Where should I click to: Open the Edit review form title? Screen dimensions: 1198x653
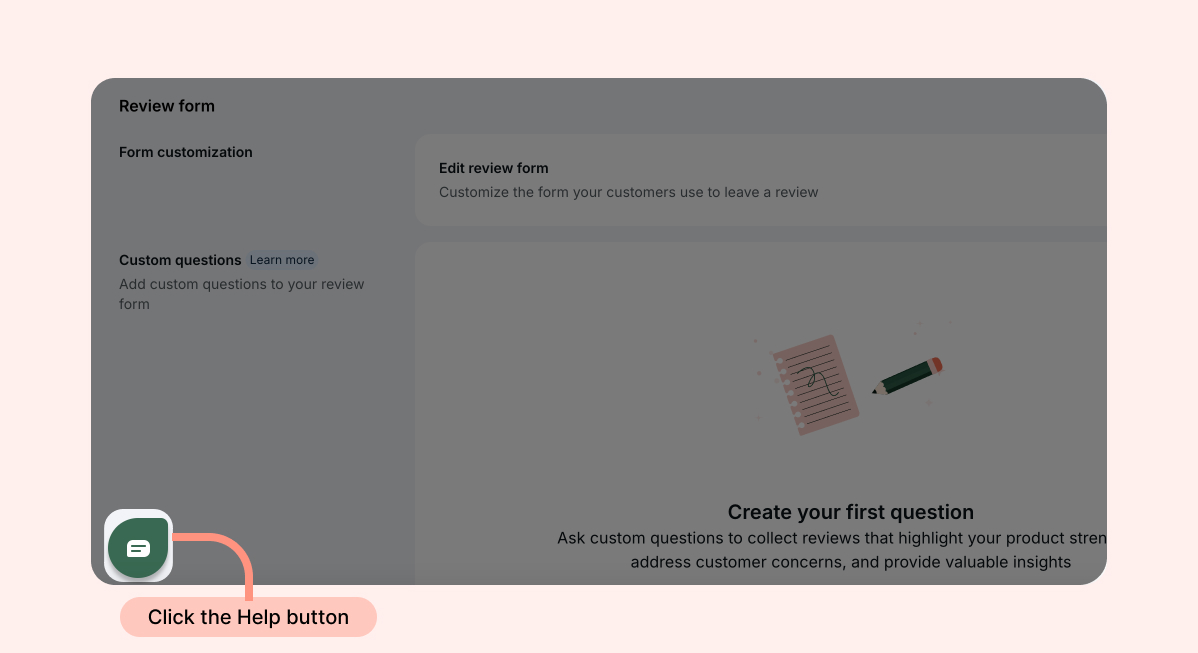pyautogui.click(x=493, y=168)
